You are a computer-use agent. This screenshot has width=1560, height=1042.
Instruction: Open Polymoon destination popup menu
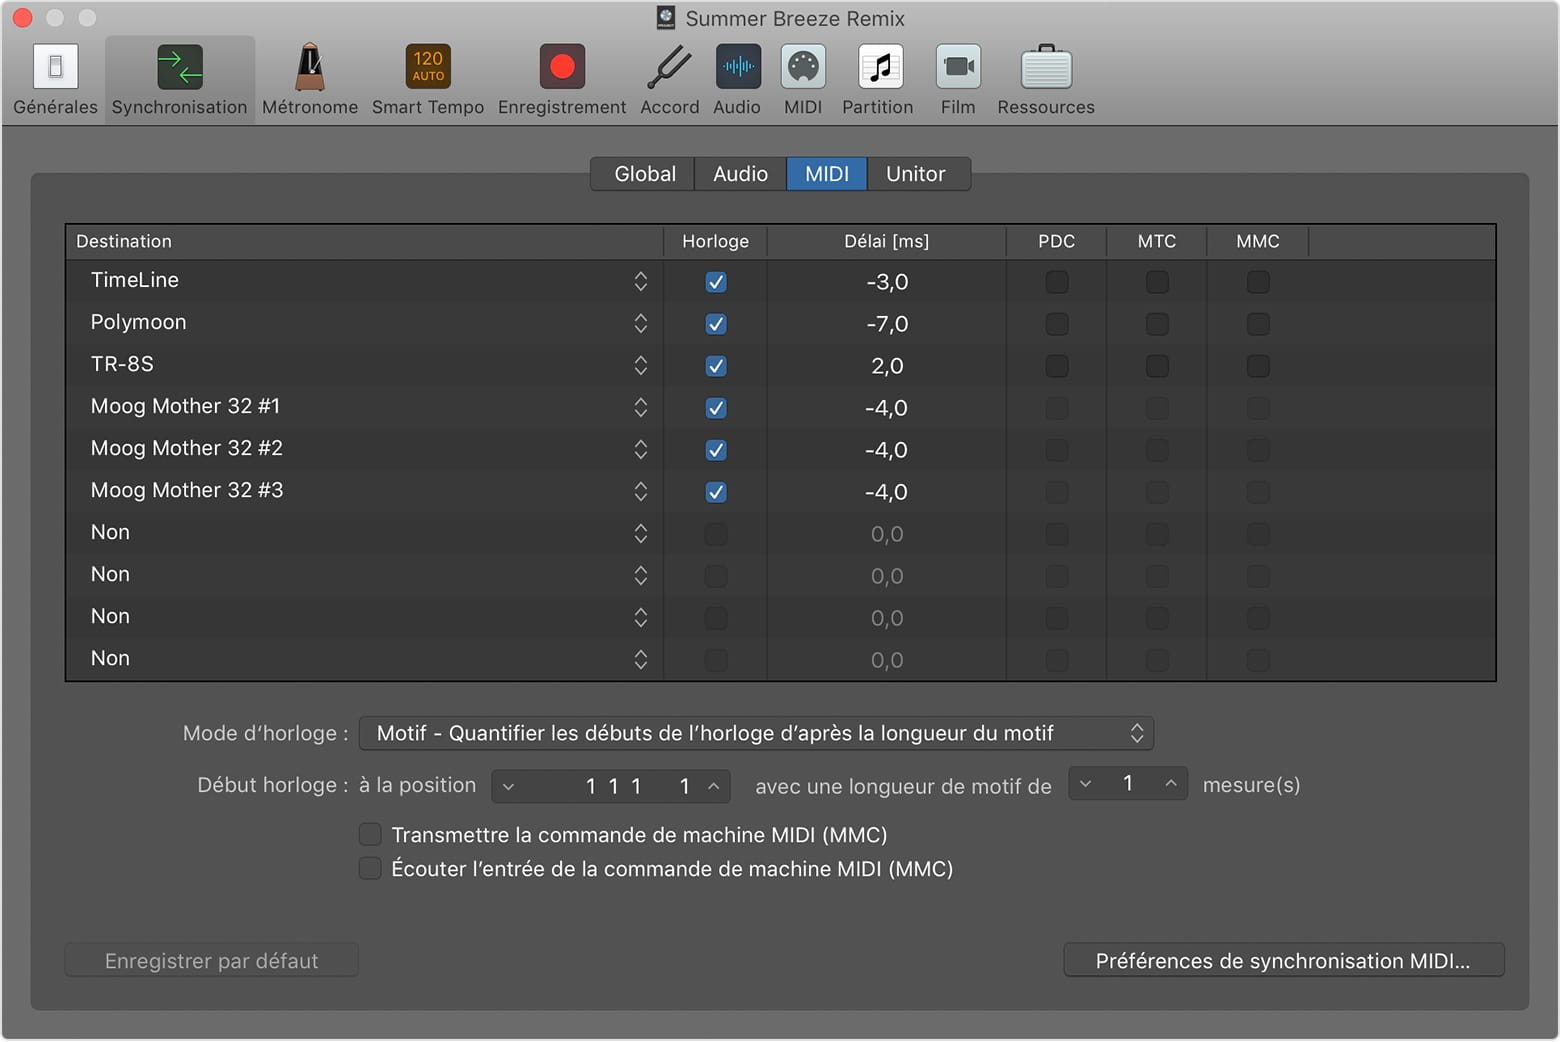pyautogui.click(x=641, y=323)
